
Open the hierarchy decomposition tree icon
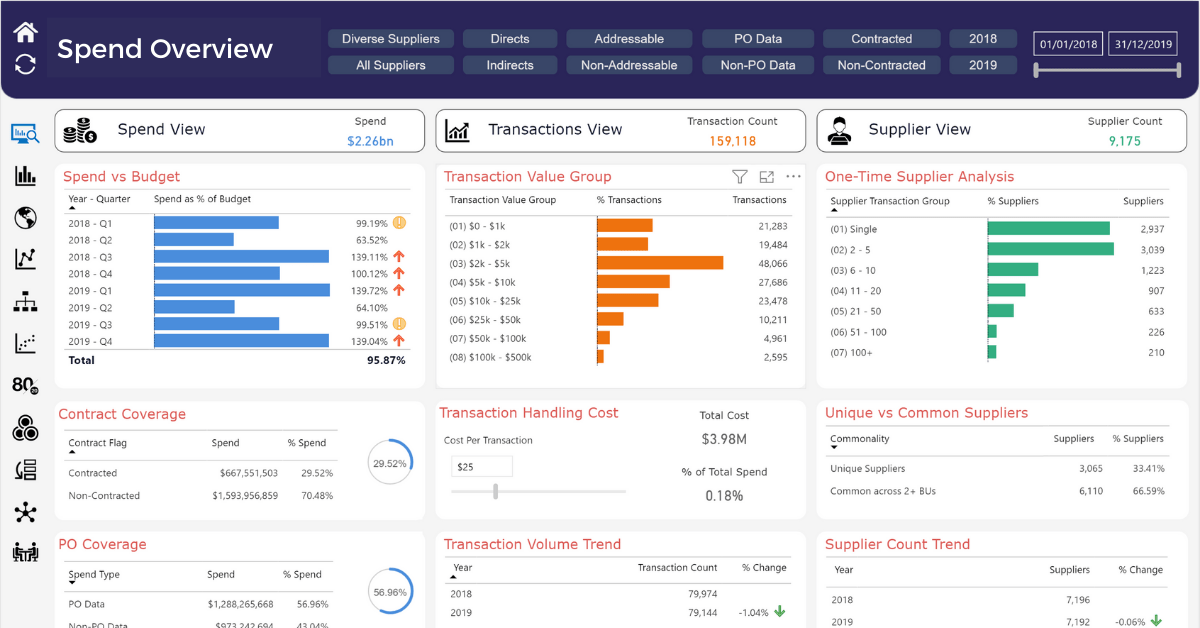tap(25, 300)
